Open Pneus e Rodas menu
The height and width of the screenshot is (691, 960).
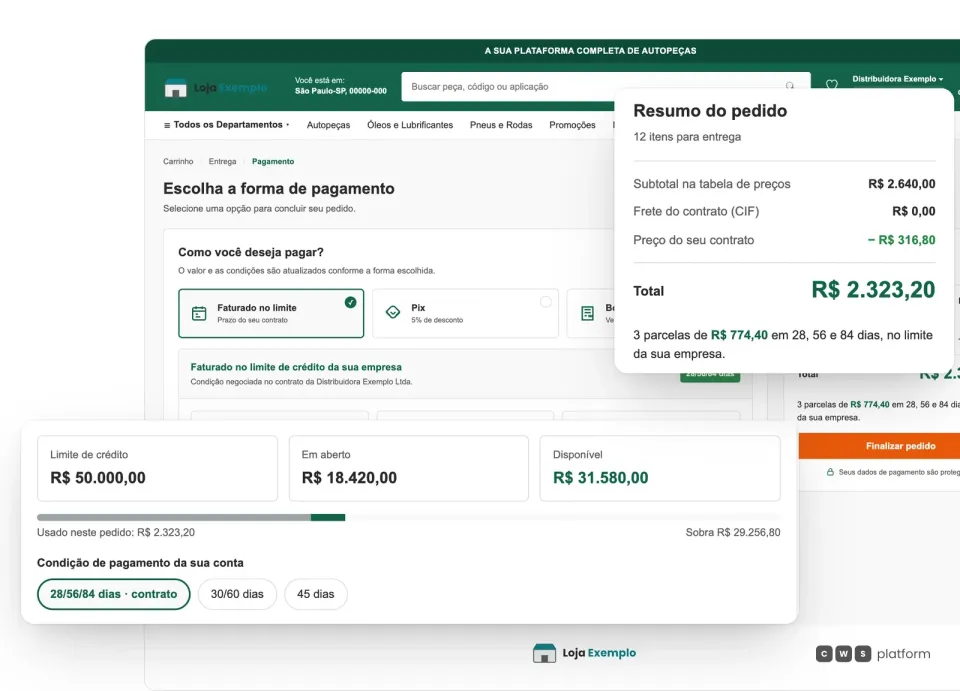501,125
